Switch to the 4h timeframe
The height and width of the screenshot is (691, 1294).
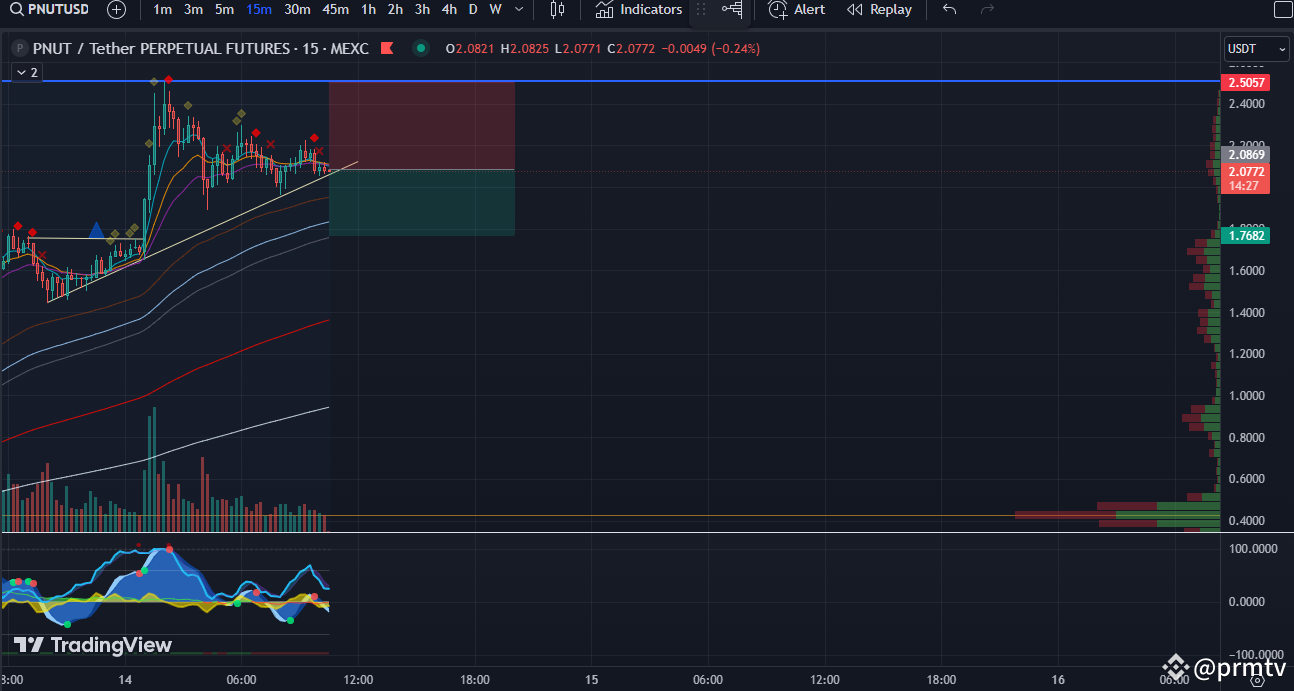pos(449,10)
